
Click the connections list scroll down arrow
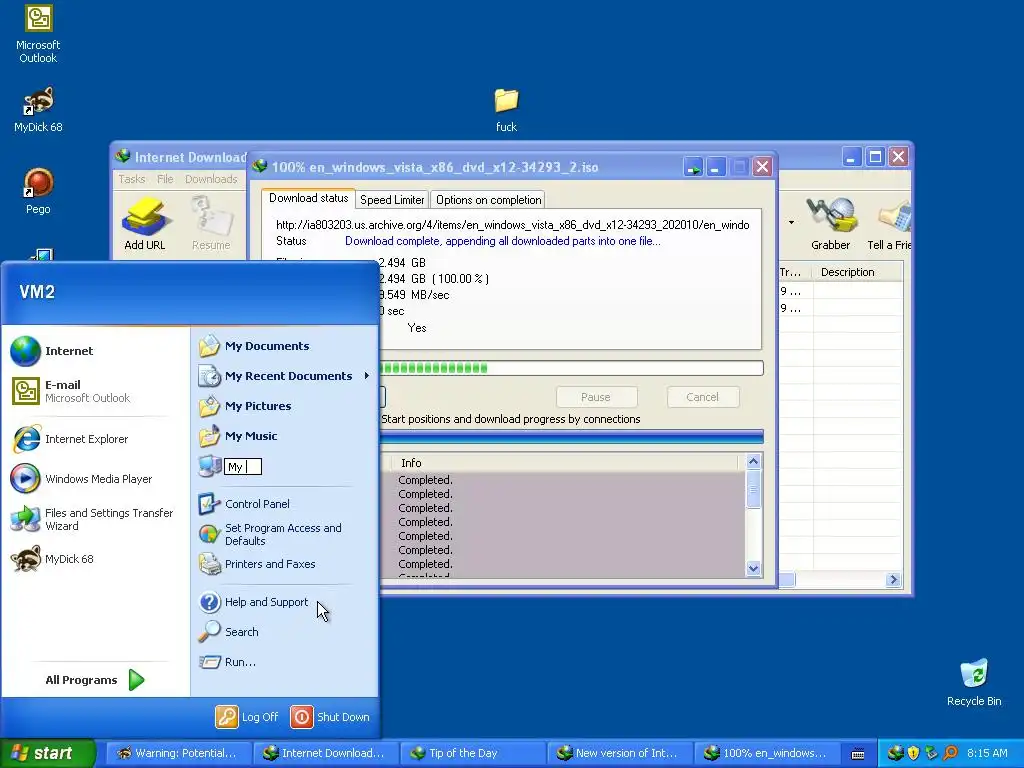click(753, 568)
